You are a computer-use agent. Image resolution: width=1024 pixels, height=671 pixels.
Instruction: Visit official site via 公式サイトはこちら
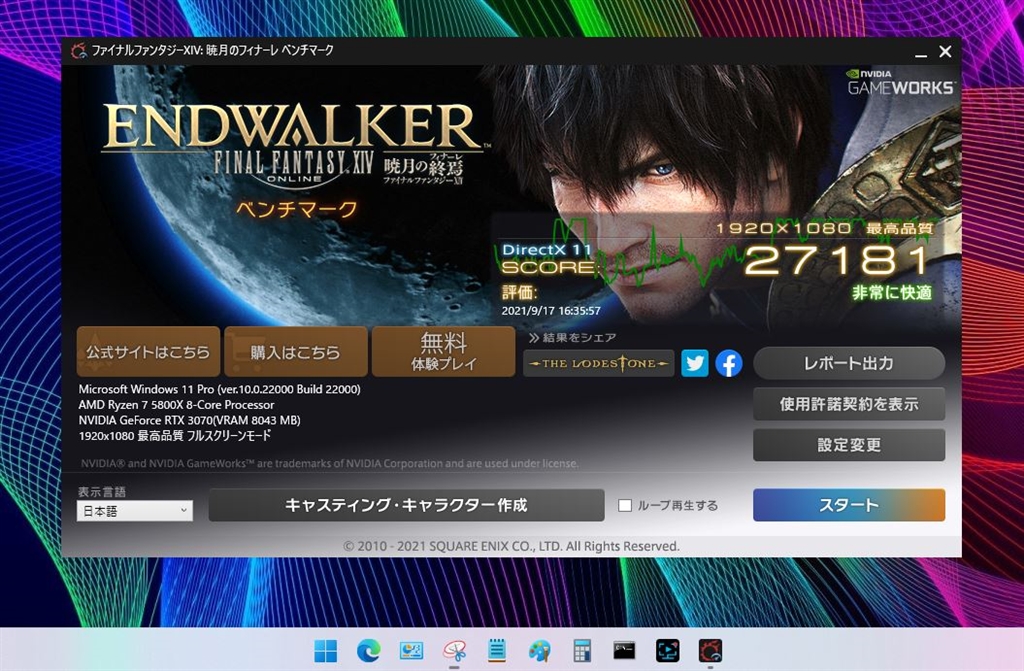(148, 352)
